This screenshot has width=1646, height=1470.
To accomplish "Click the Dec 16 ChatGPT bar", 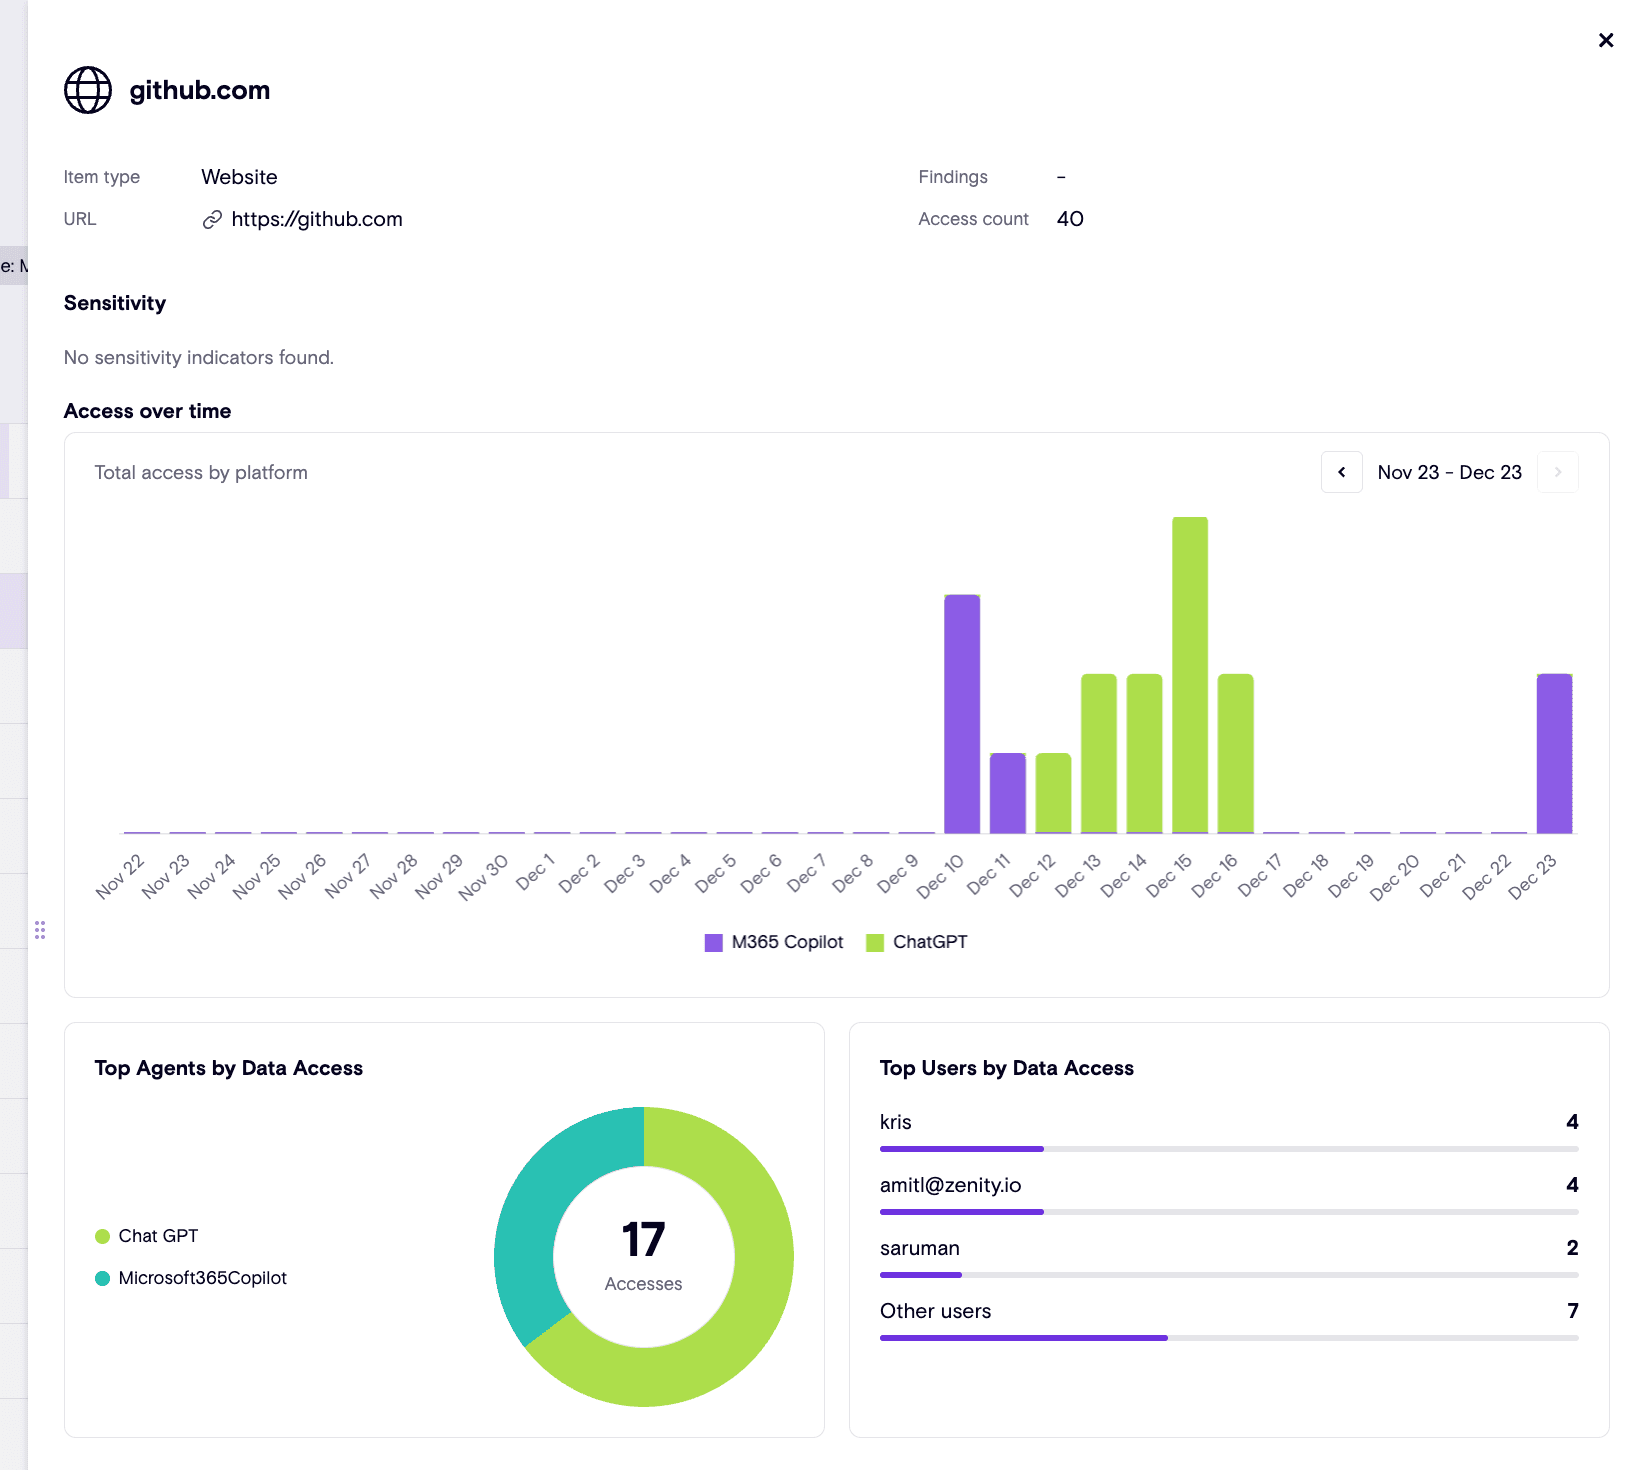I will click(x=1236, y=753).
